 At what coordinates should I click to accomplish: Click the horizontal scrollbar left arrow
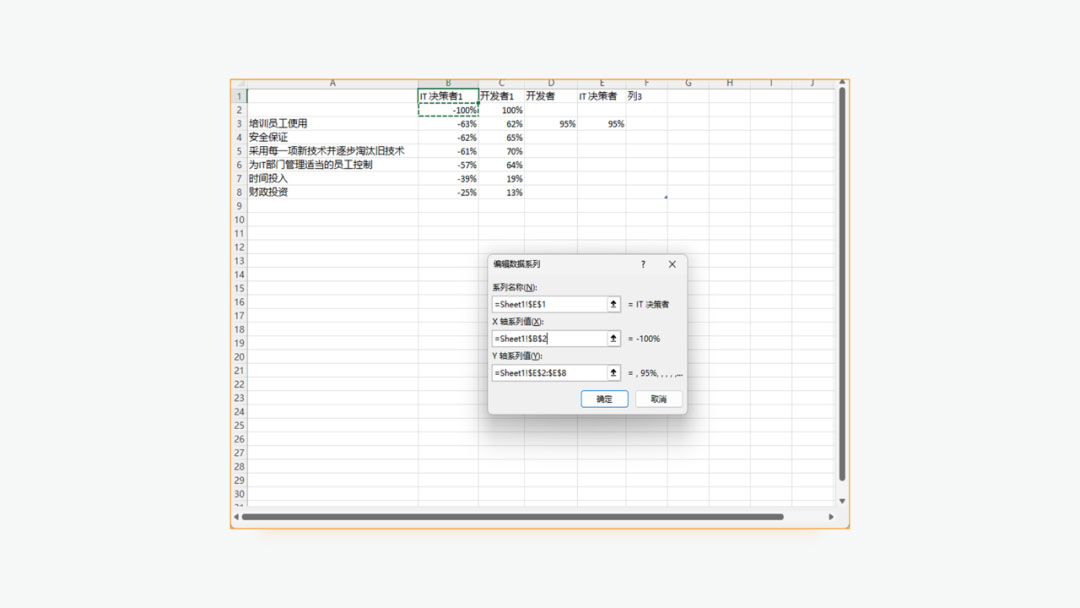click(236, 516)
